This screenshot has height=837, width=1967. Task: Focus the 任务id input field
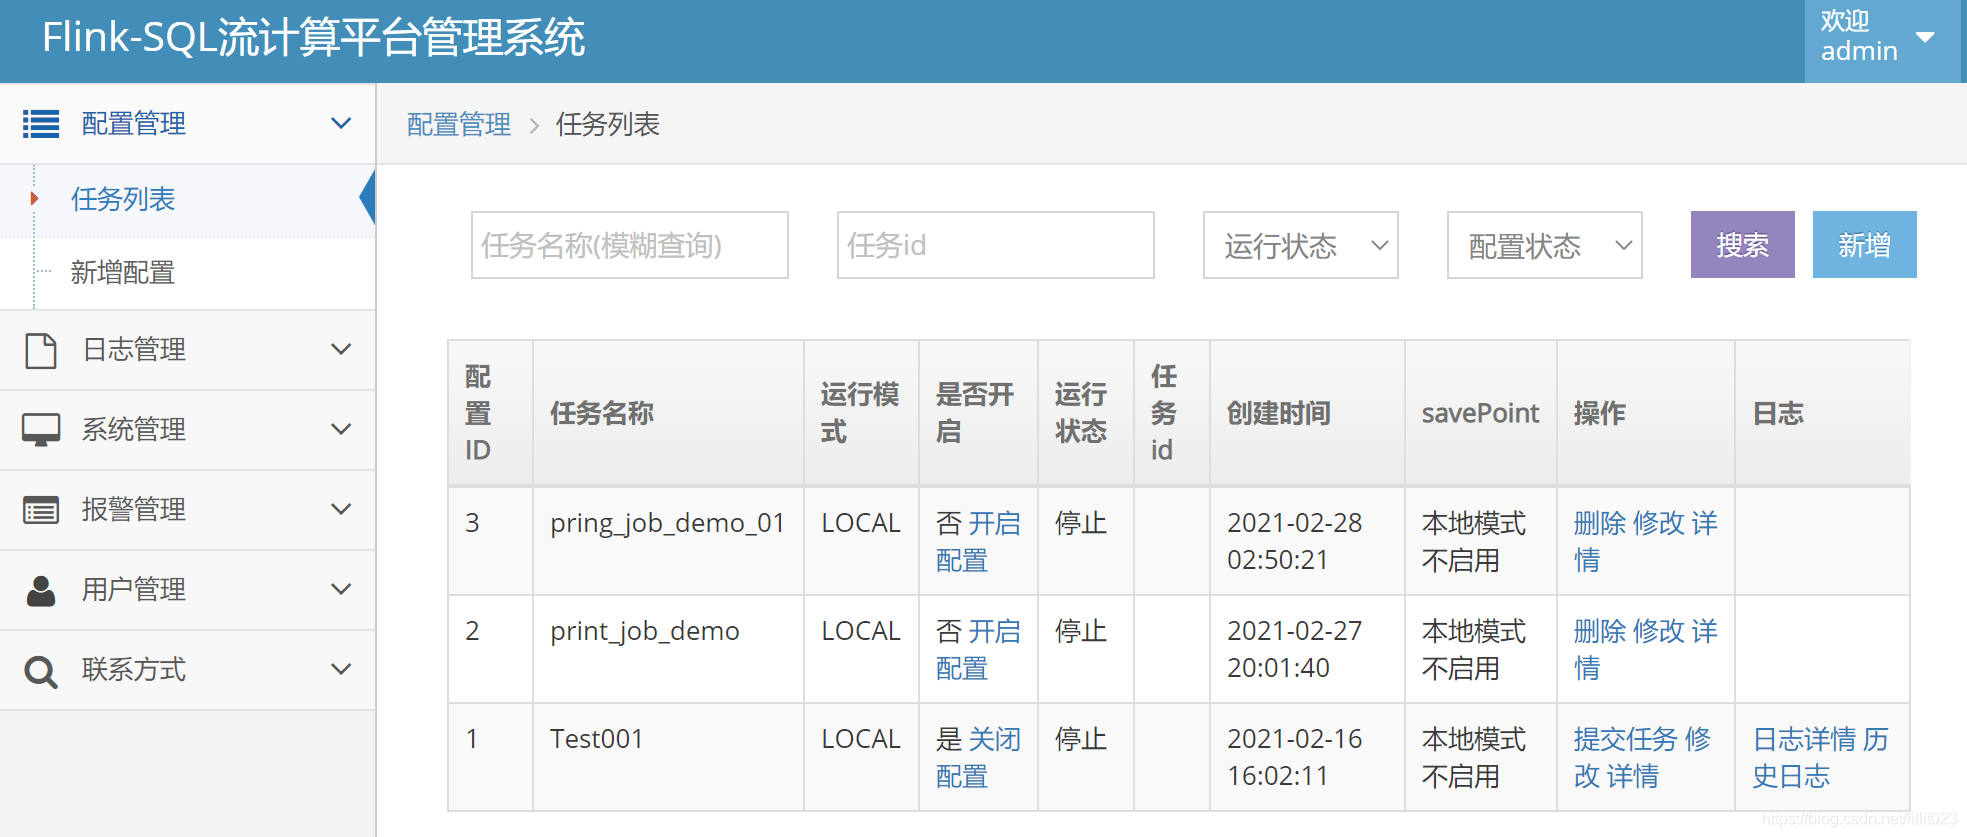tap(996, 245)
